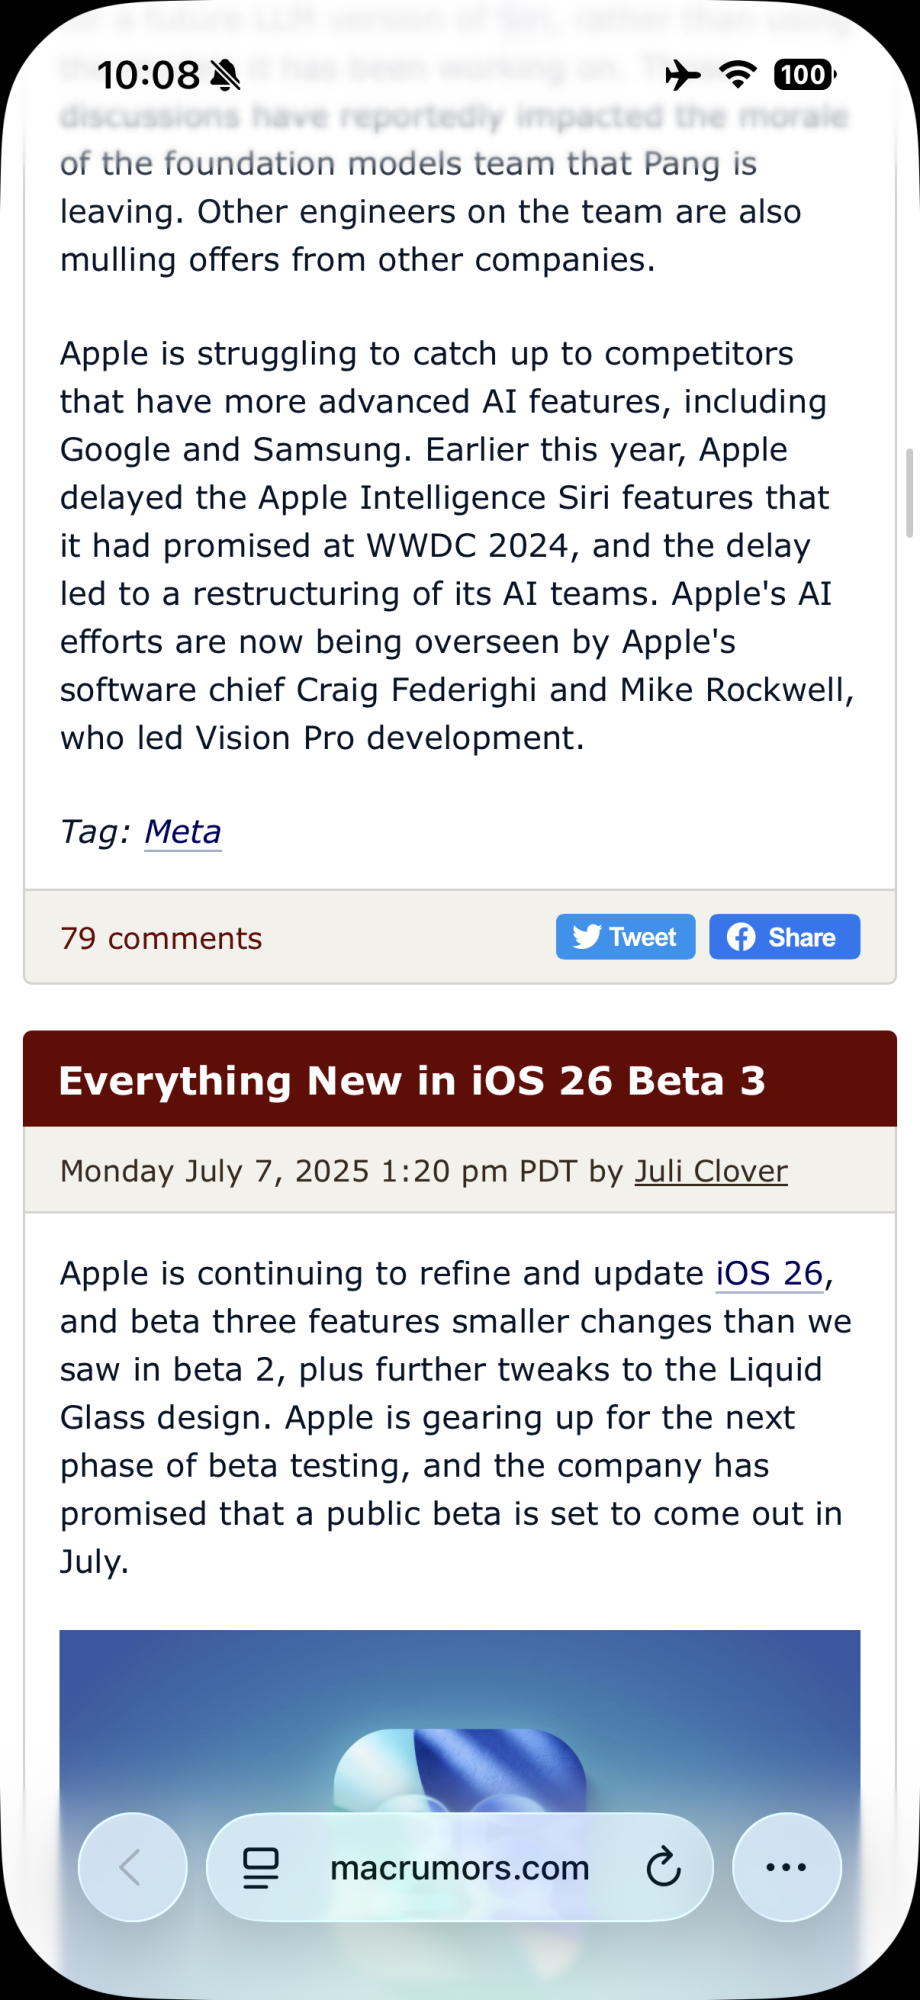Tap the Monday July 7, 2025 article date line
920x2000 pixels.
(424, 1171)
